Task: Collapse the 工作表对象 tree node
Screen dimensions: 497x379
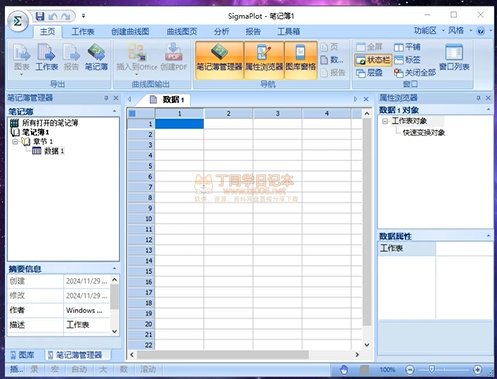Action: click(385, 121)
